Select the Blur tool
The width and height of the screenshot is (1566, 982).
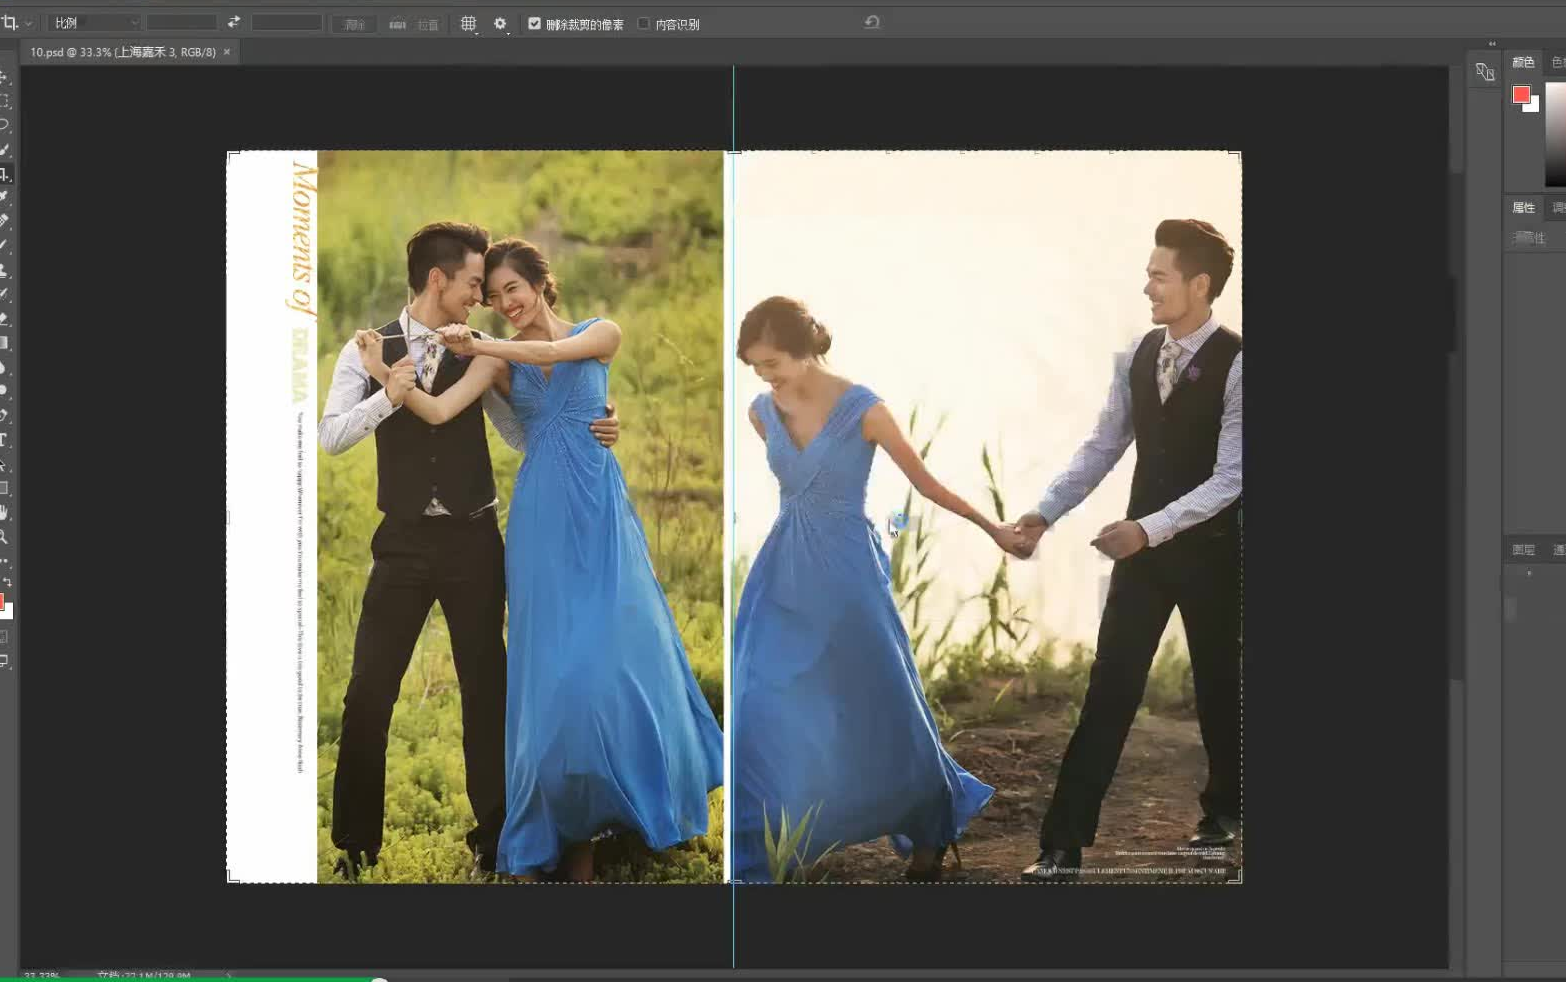click(x=5, y=367)
